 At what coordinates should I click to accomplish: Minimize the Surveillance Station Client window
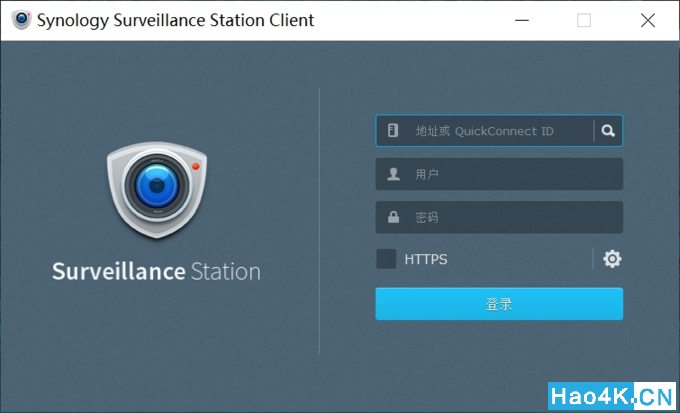point(522,20)
